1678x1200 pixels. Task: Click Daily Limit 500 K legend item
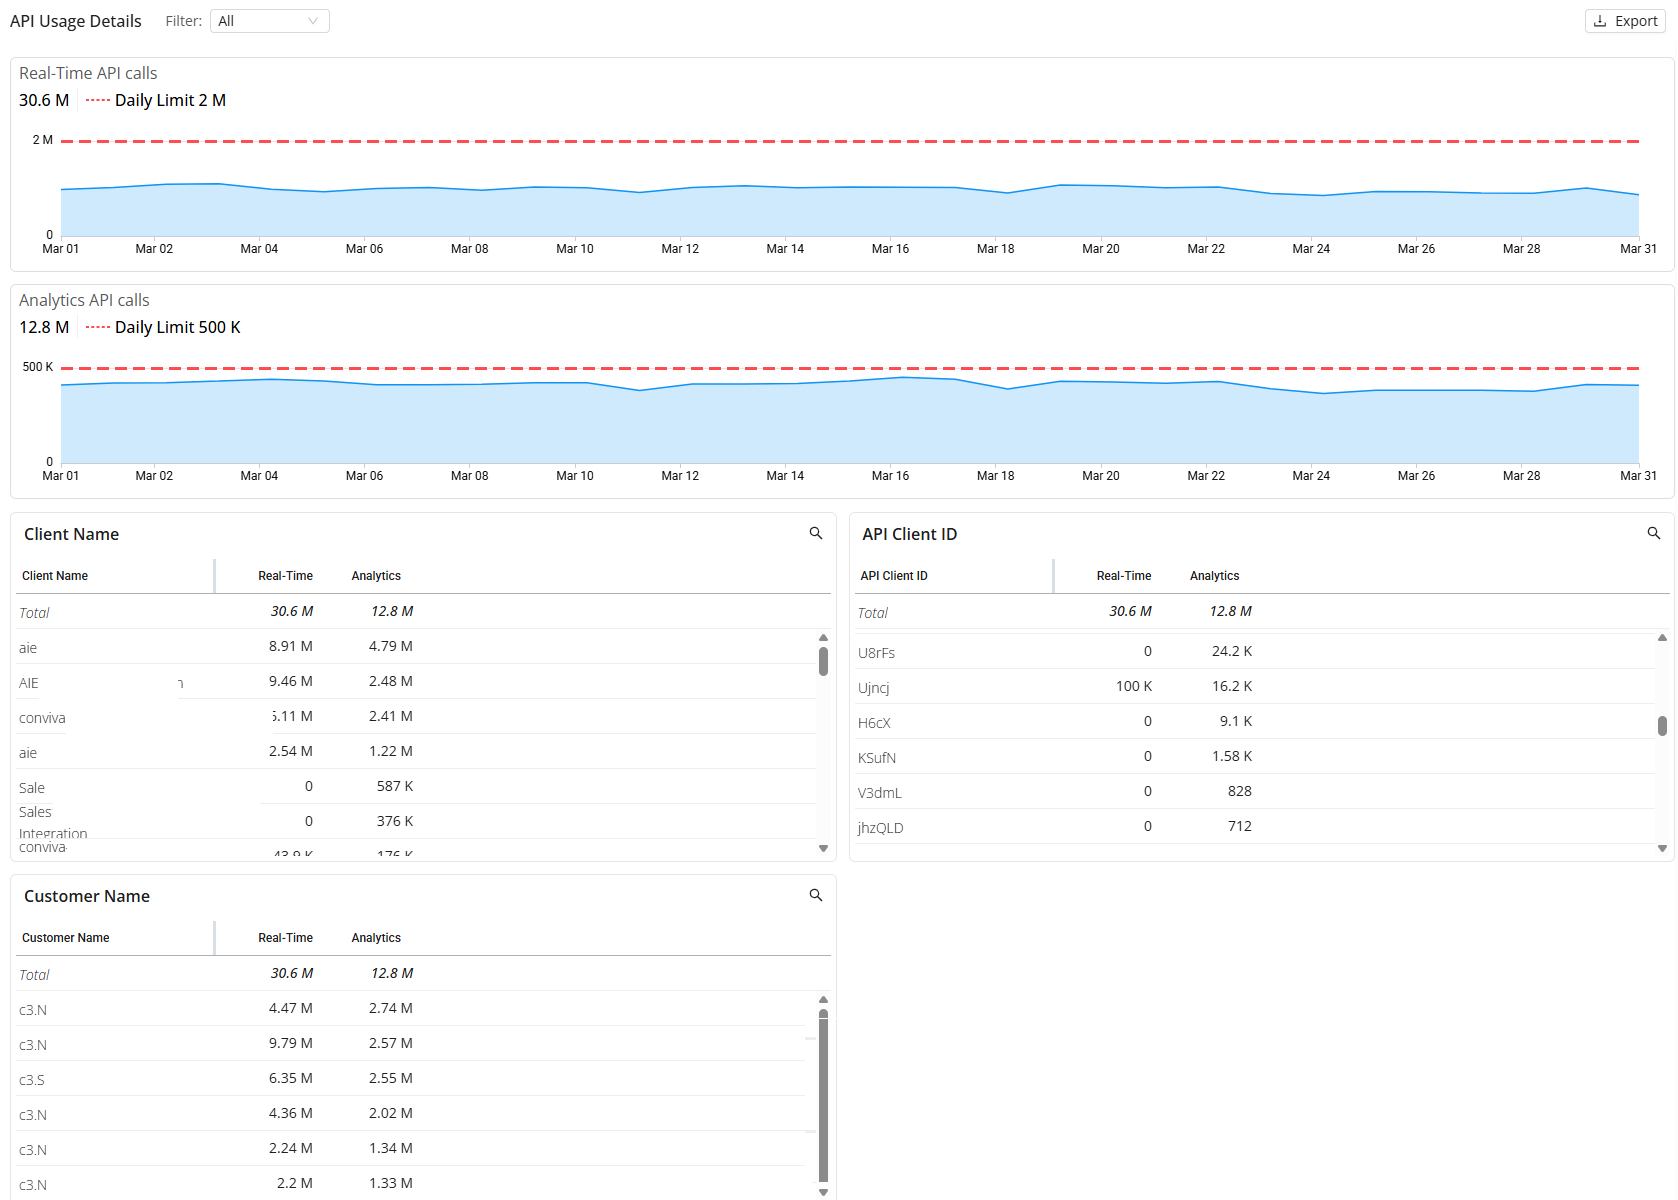163,327
